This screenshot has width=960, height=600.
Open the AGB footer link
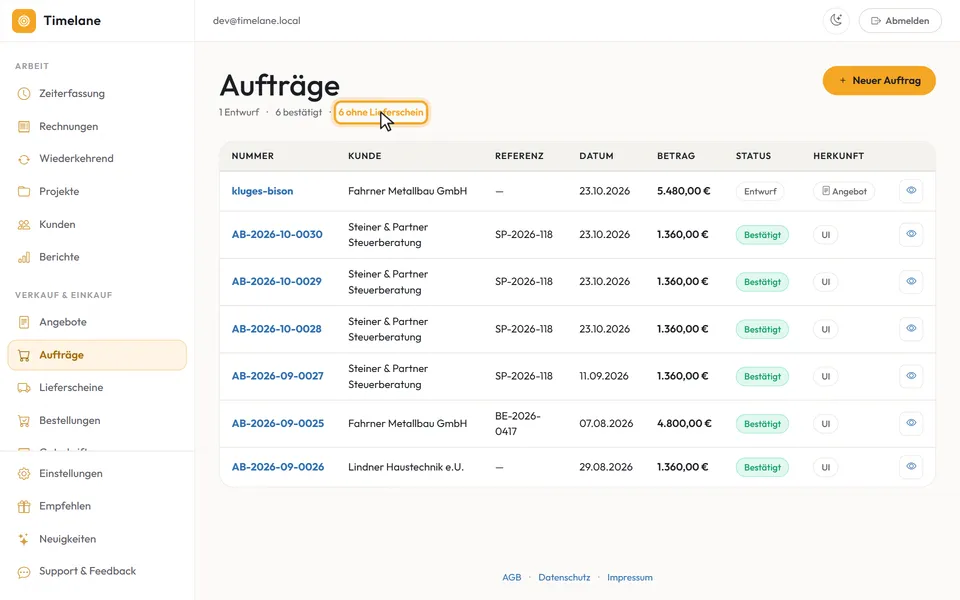coord(512,577)
